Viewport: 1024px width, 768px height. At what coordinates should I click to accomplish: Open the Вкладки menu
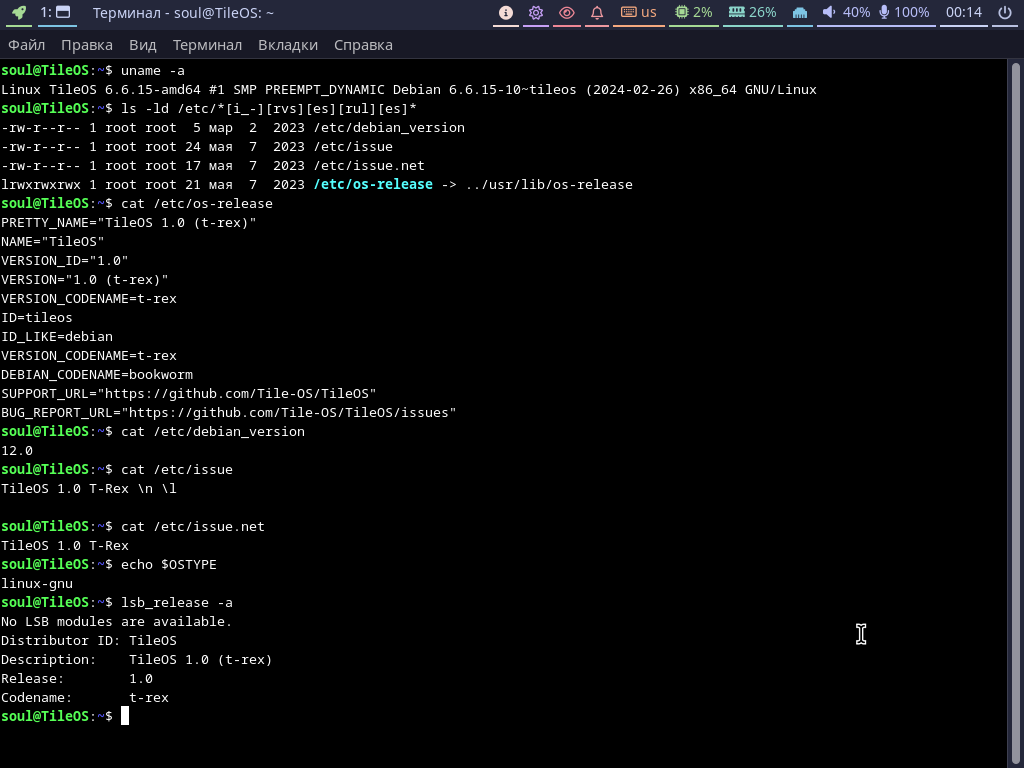coord(288,45)
